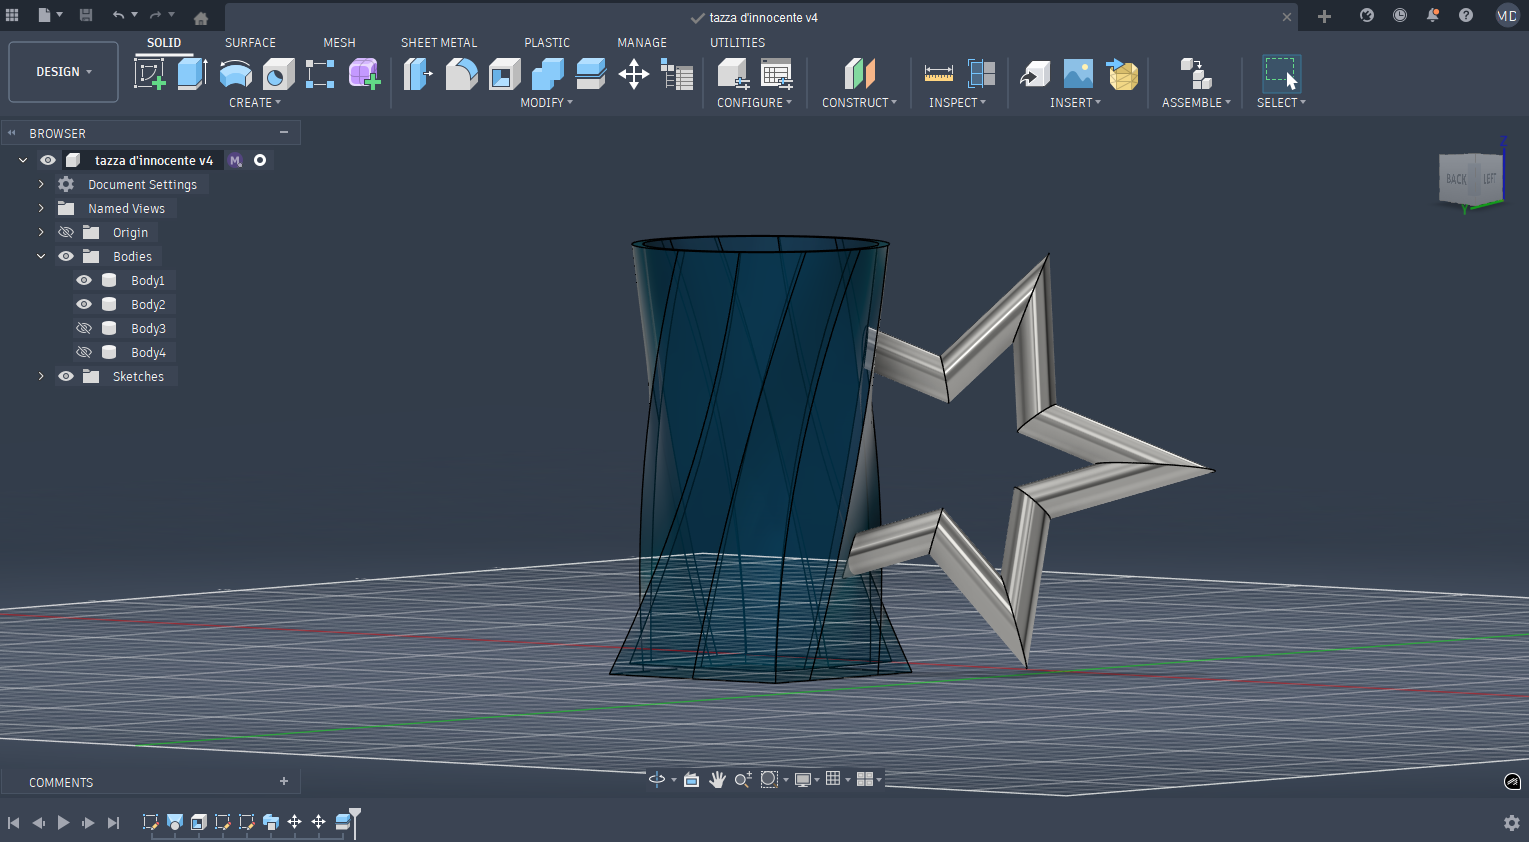Select the Move/Copy tool icon
1529x842 pixels.
pyautogui.click(x=633, y=74)
